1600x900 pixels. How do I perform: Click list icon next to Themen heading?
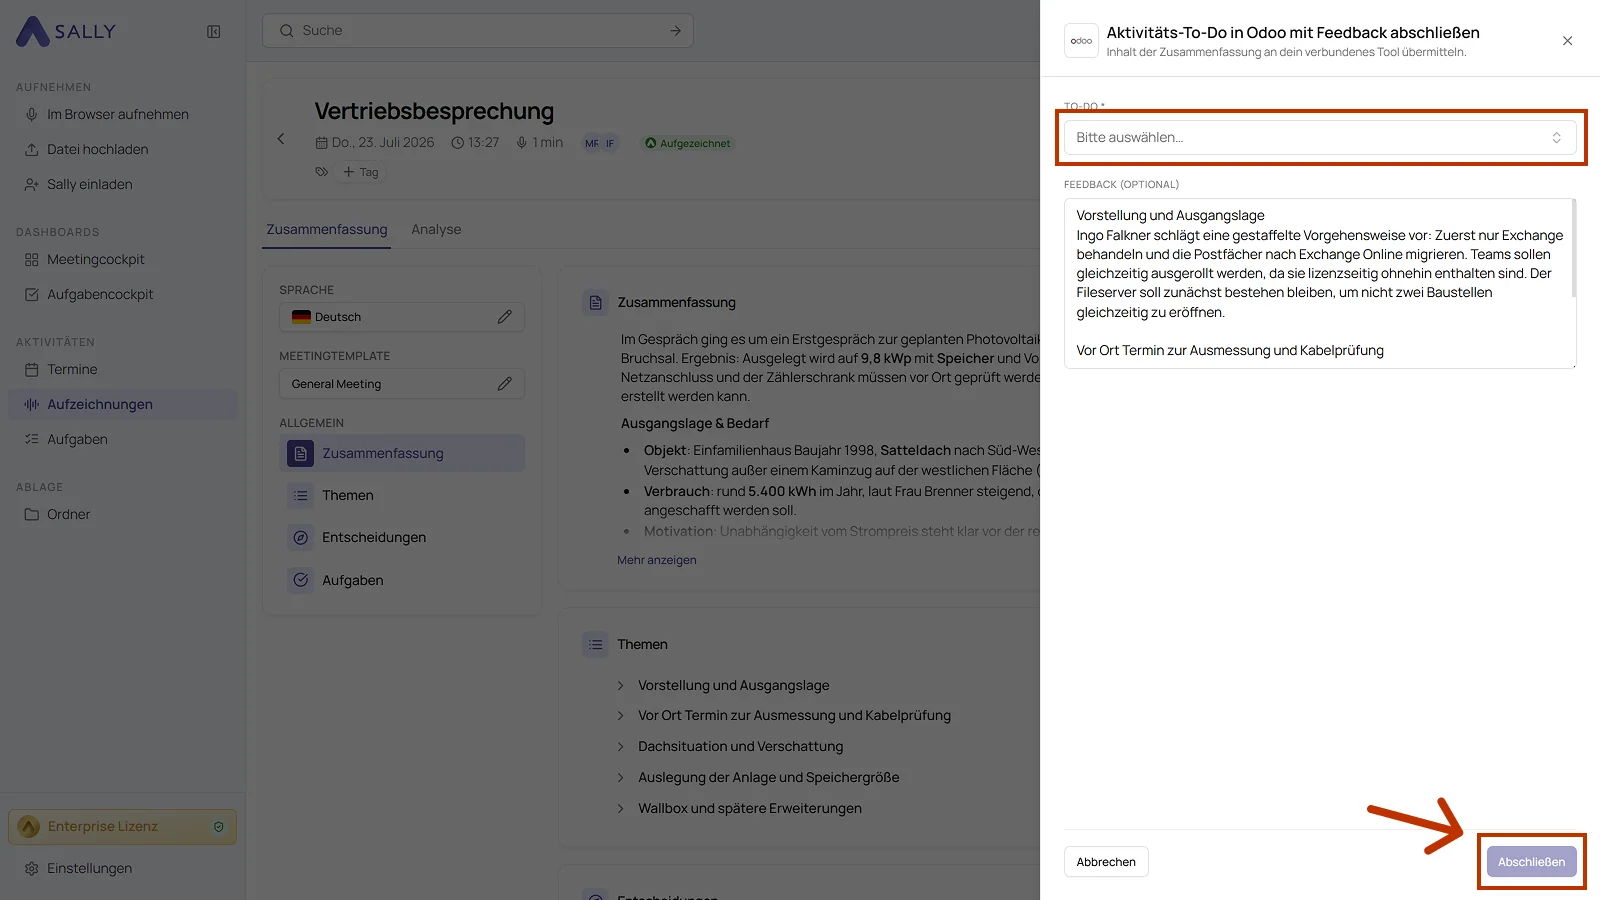point(596,644)
